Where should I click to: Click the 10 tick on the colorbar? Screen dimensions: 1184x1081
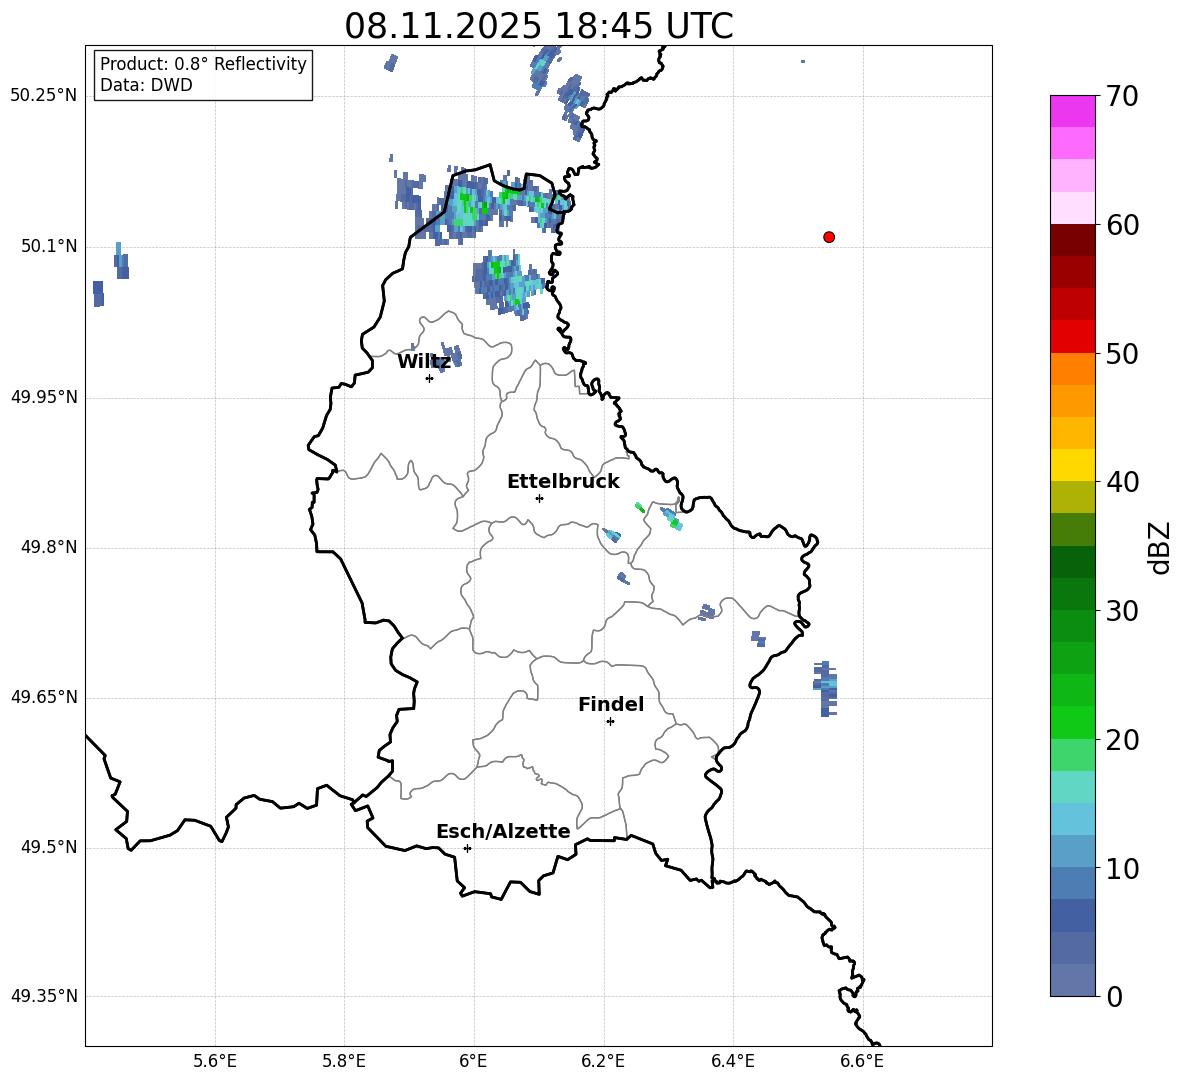coord(1122,869)
